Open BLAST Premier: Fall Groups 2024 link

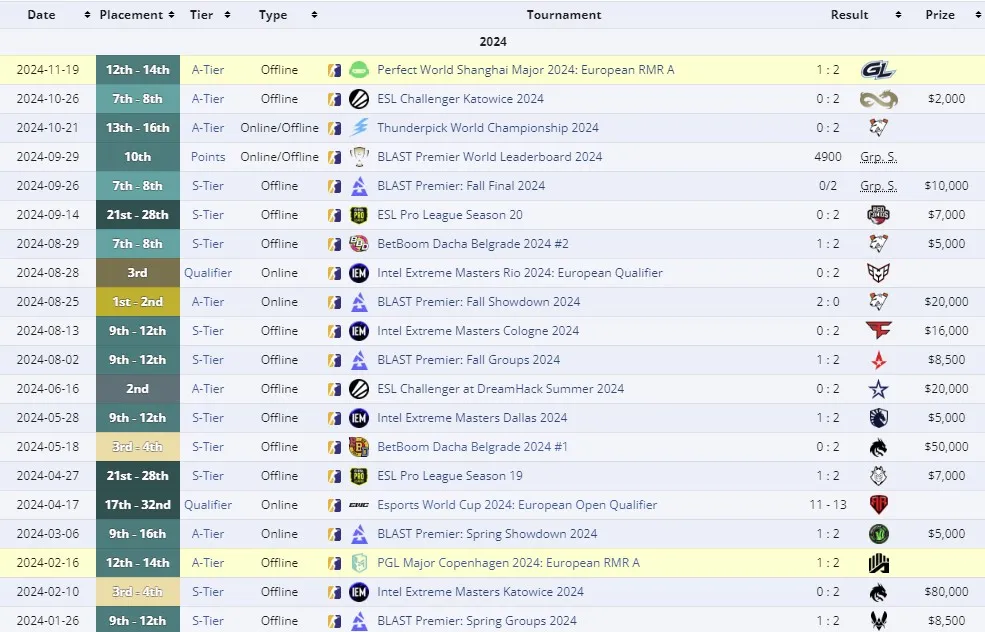coord(468,359)
